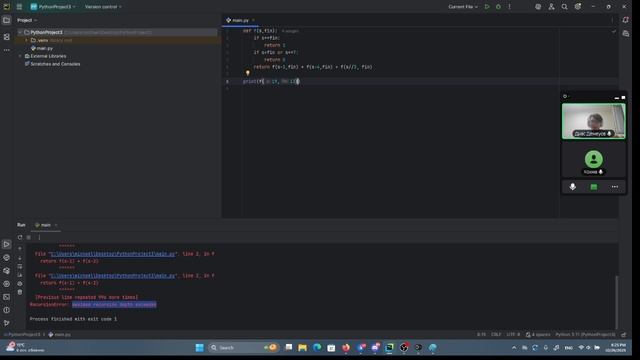The image size is (640, 360).
Task: Clear console output with trash icon
Action: point(20,292)
